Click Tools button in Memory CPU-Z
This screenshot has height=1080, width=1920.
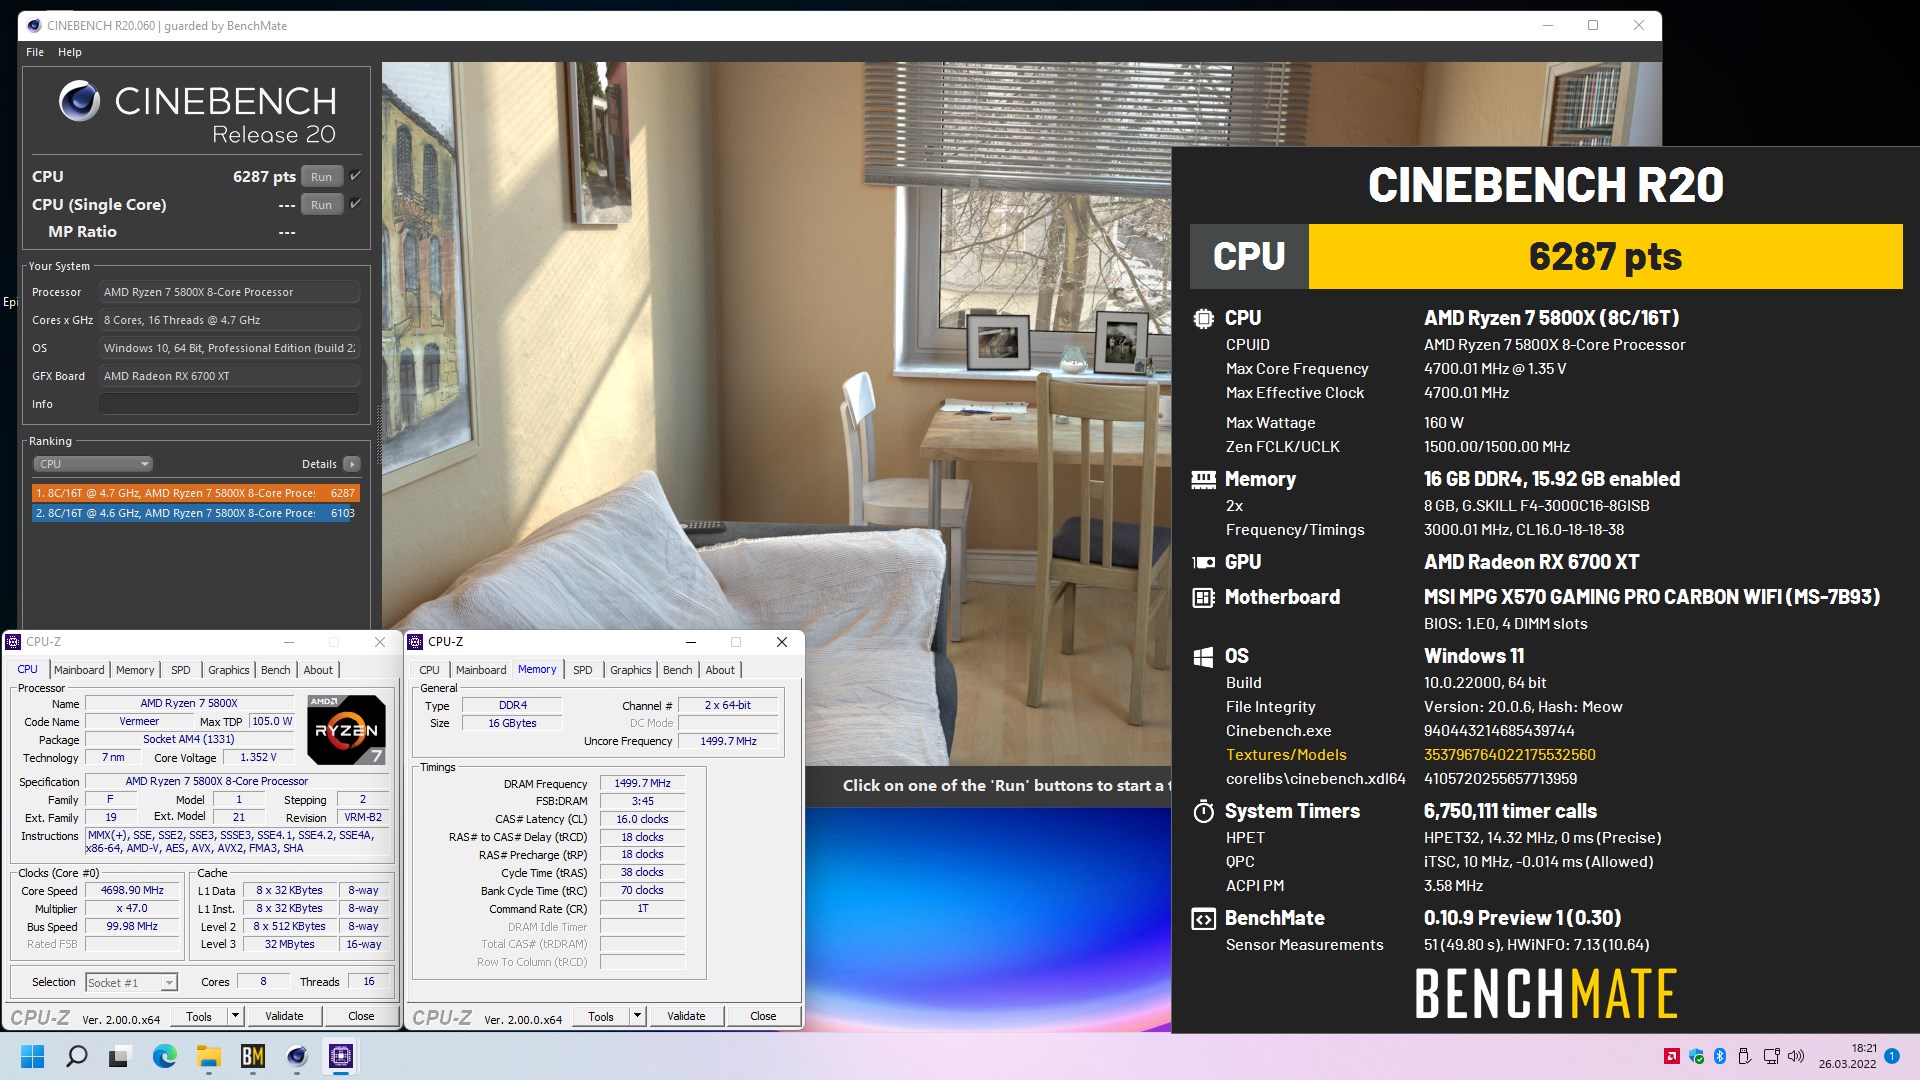pos(601,1016)
